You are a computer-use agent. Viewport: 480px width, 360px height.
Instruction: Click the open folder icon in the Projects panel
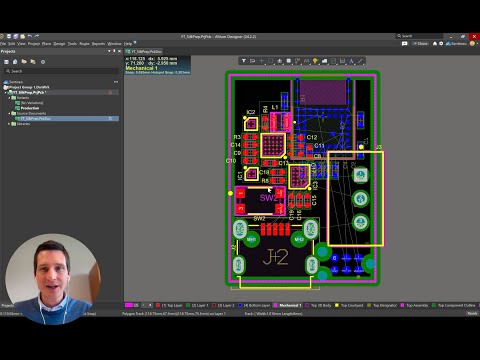[x=24, y=62]
